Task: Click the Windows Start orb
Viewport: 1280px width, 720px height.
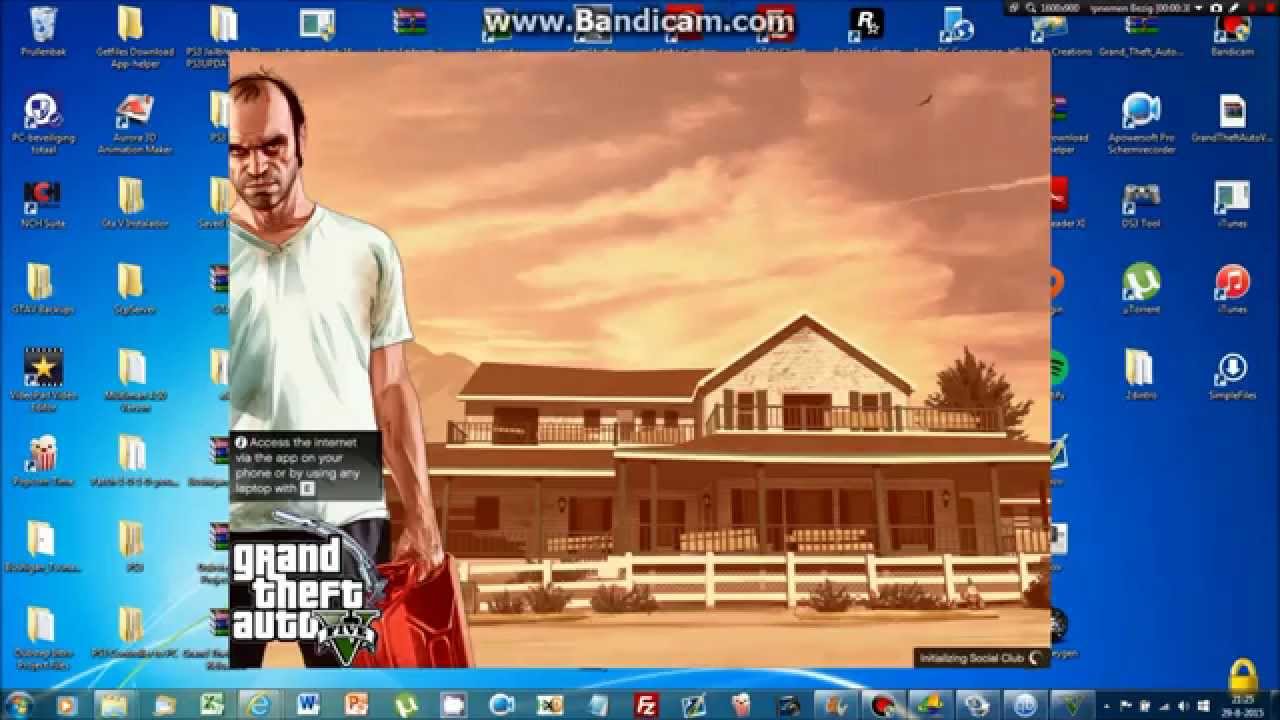Action: (20, 704)
